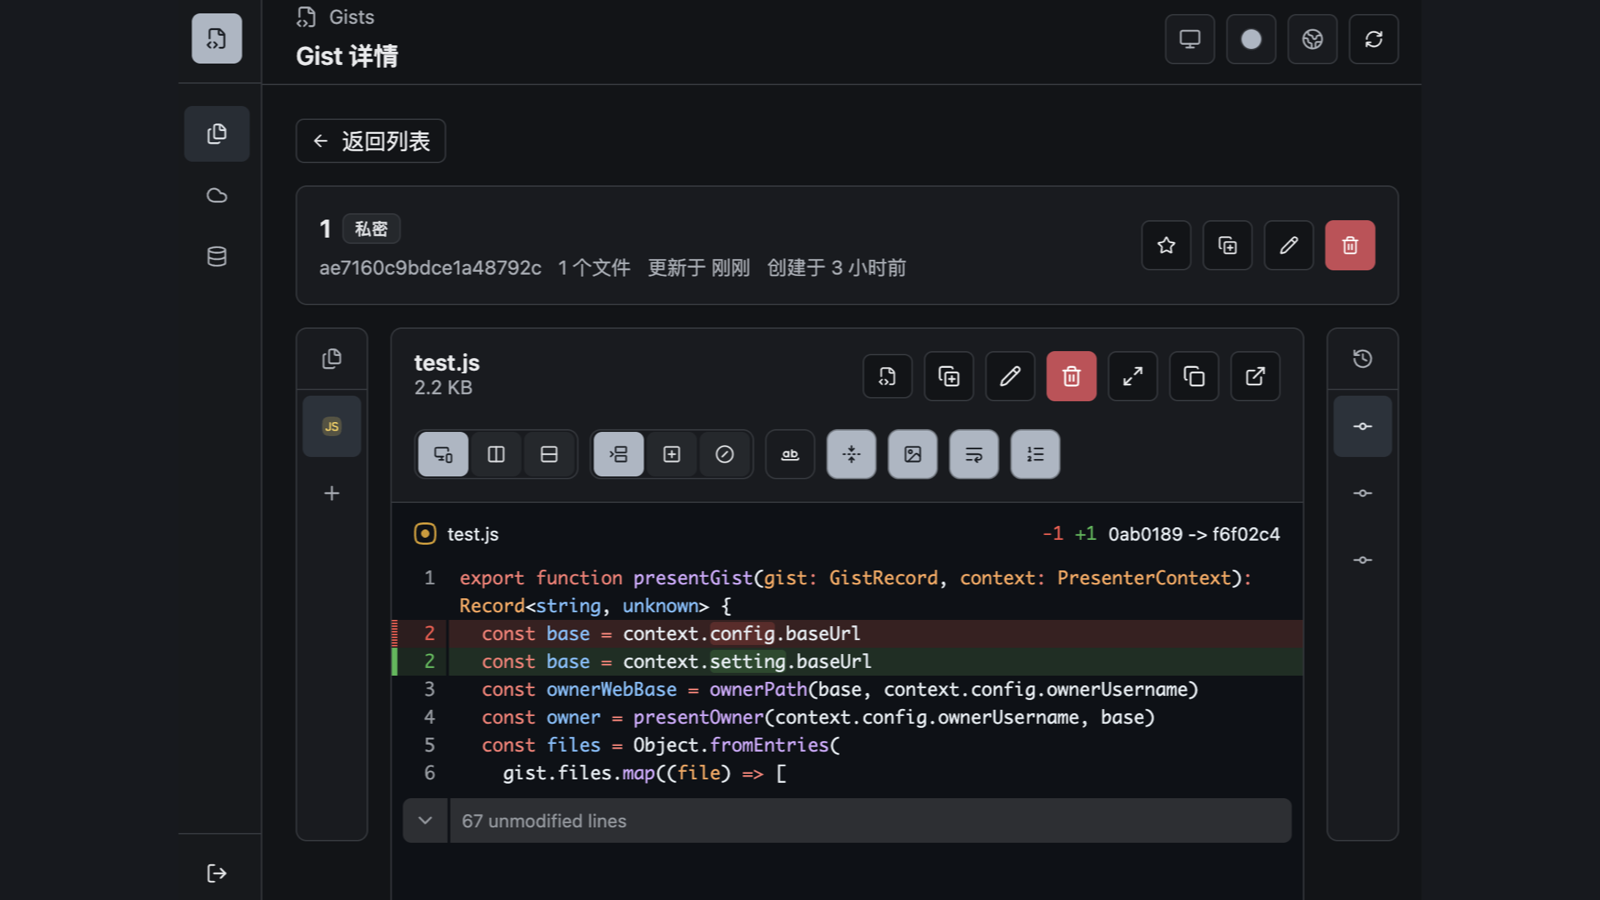Screen dimensions: 1600x900
Task: Click the test.js file title
Action: point(447,363)
